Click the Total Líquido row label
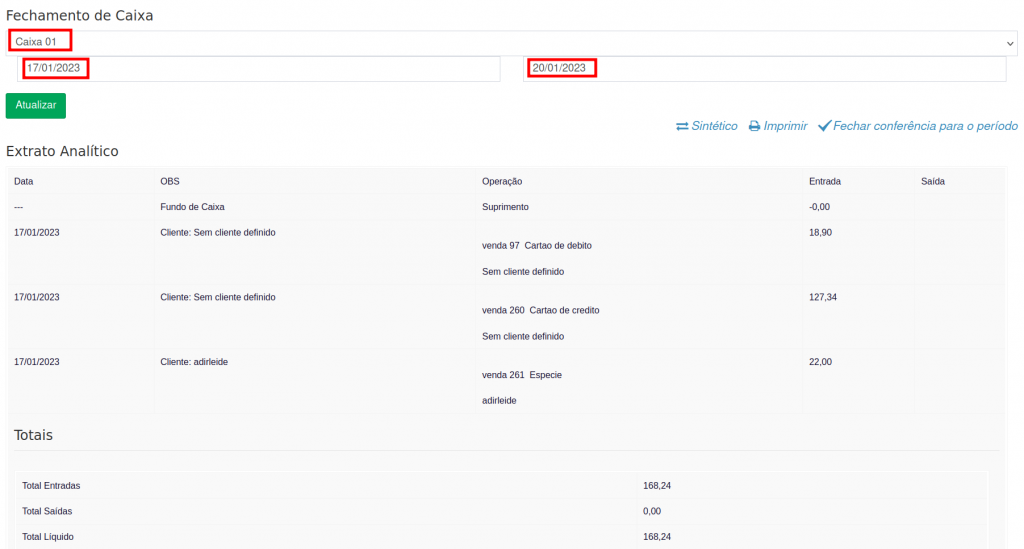 [48, 537]
